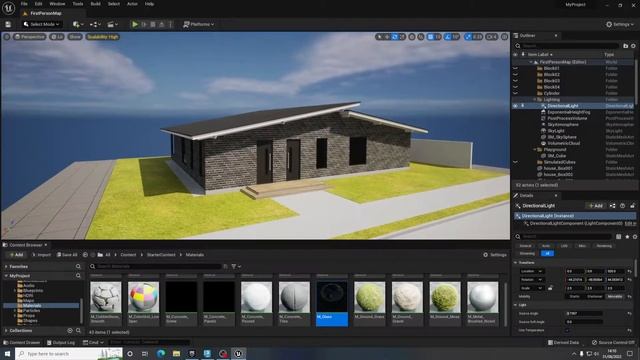This screenshot has height=360, width=640.
Task: Open the Outliner settings gear
Action: tap(633, 46)
